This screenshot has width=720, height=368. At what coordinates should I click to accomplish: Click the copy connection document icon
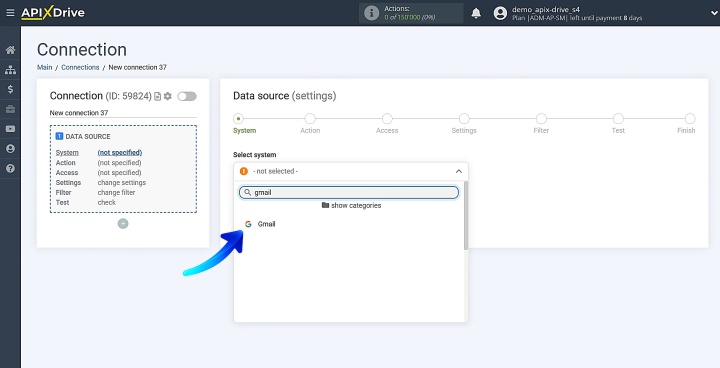pos(158,96)
